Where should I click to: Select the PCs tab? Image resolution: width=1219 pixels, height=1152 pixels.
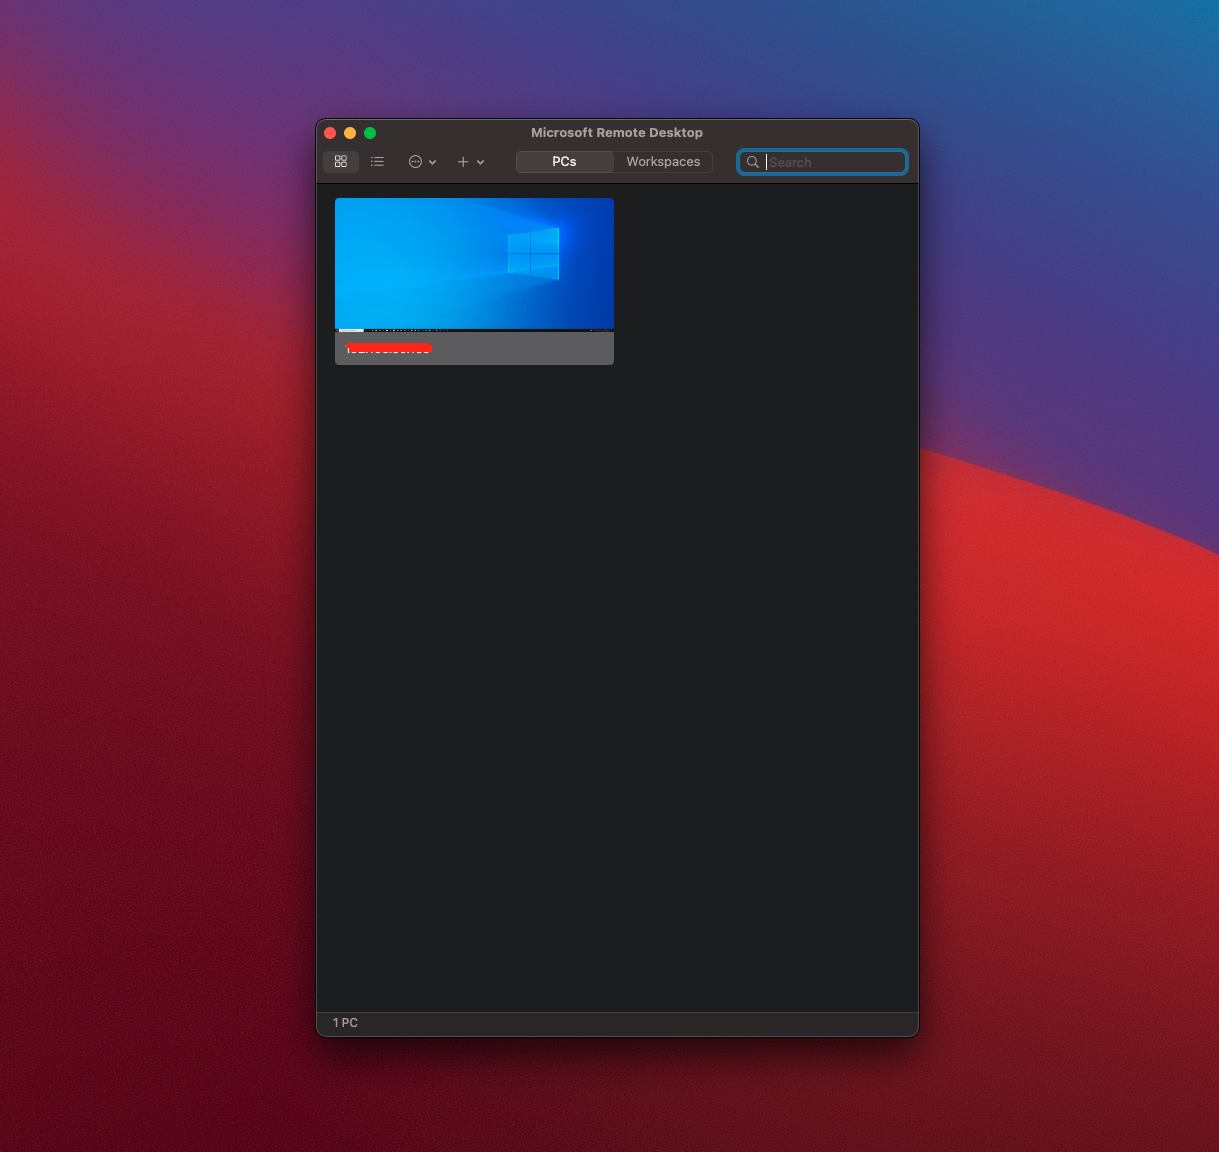[564, 161]
